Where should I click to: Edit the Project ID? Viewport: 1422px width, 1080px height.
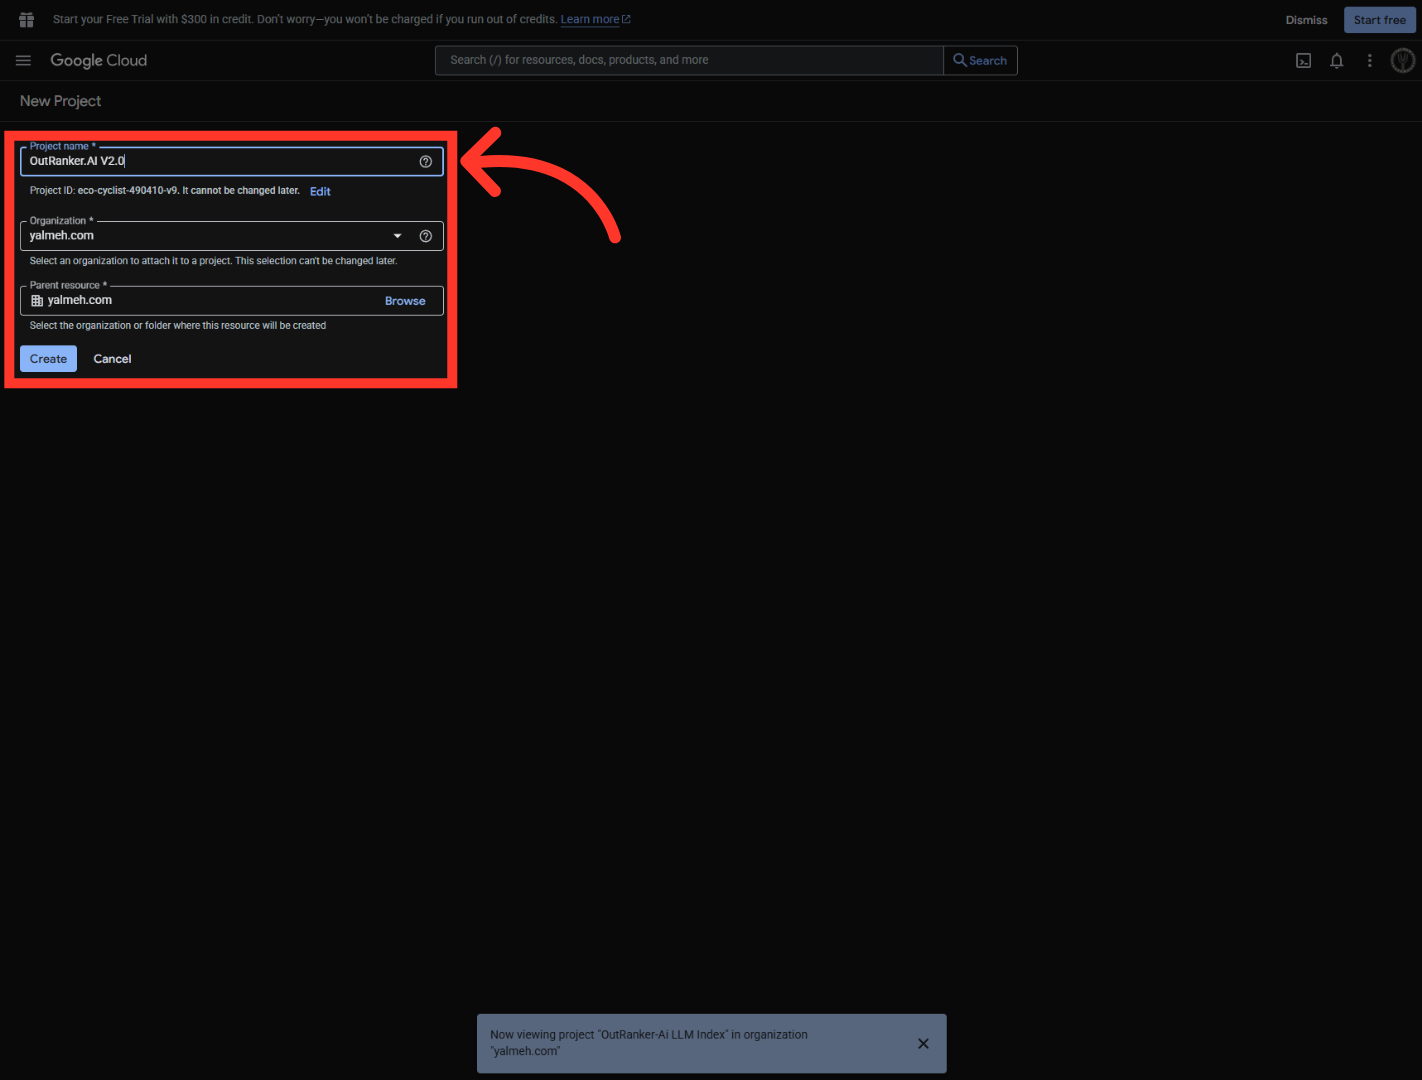(x=320, y=192)
